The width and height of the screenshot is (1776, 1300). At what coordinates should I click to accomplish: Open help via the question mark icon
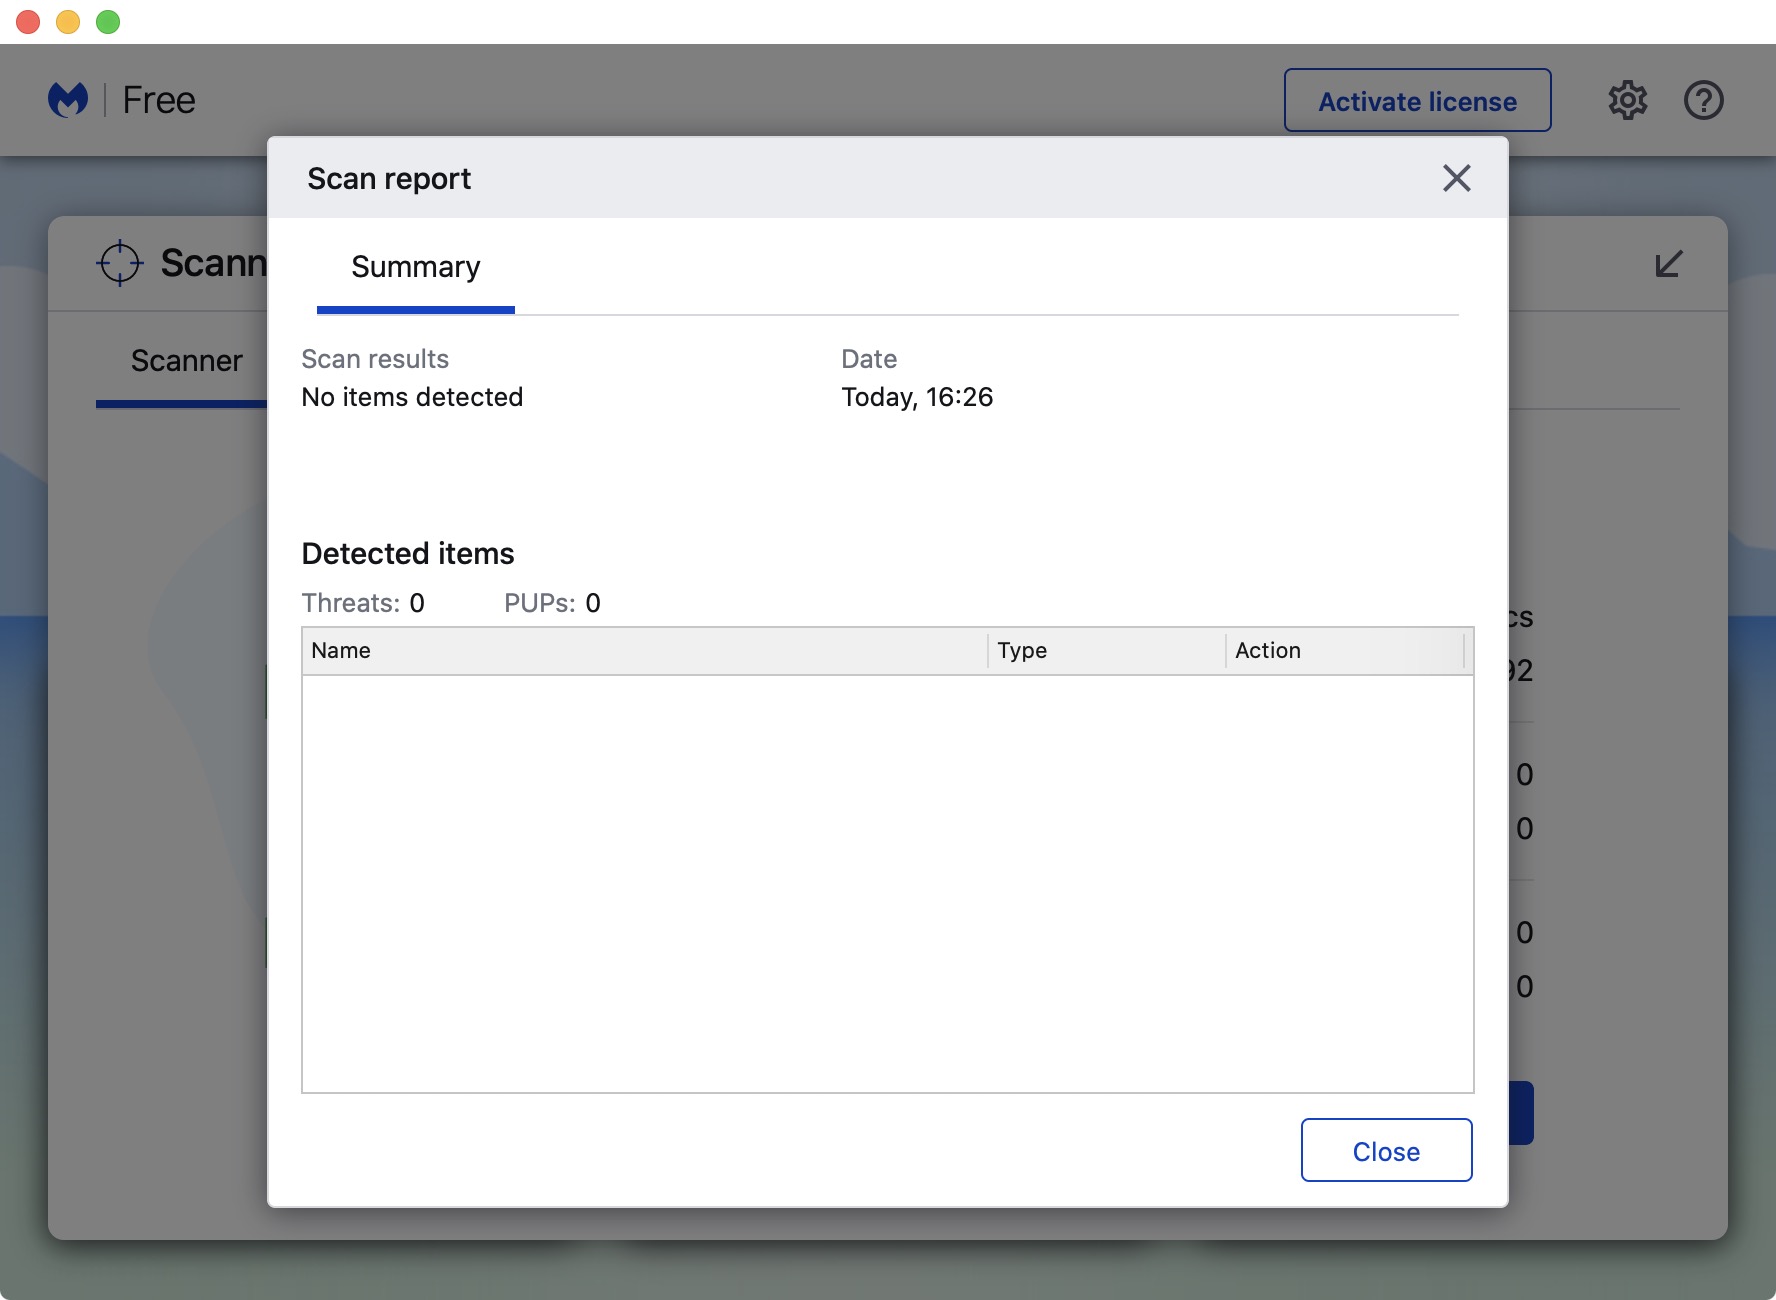[x=1703, y=100]
